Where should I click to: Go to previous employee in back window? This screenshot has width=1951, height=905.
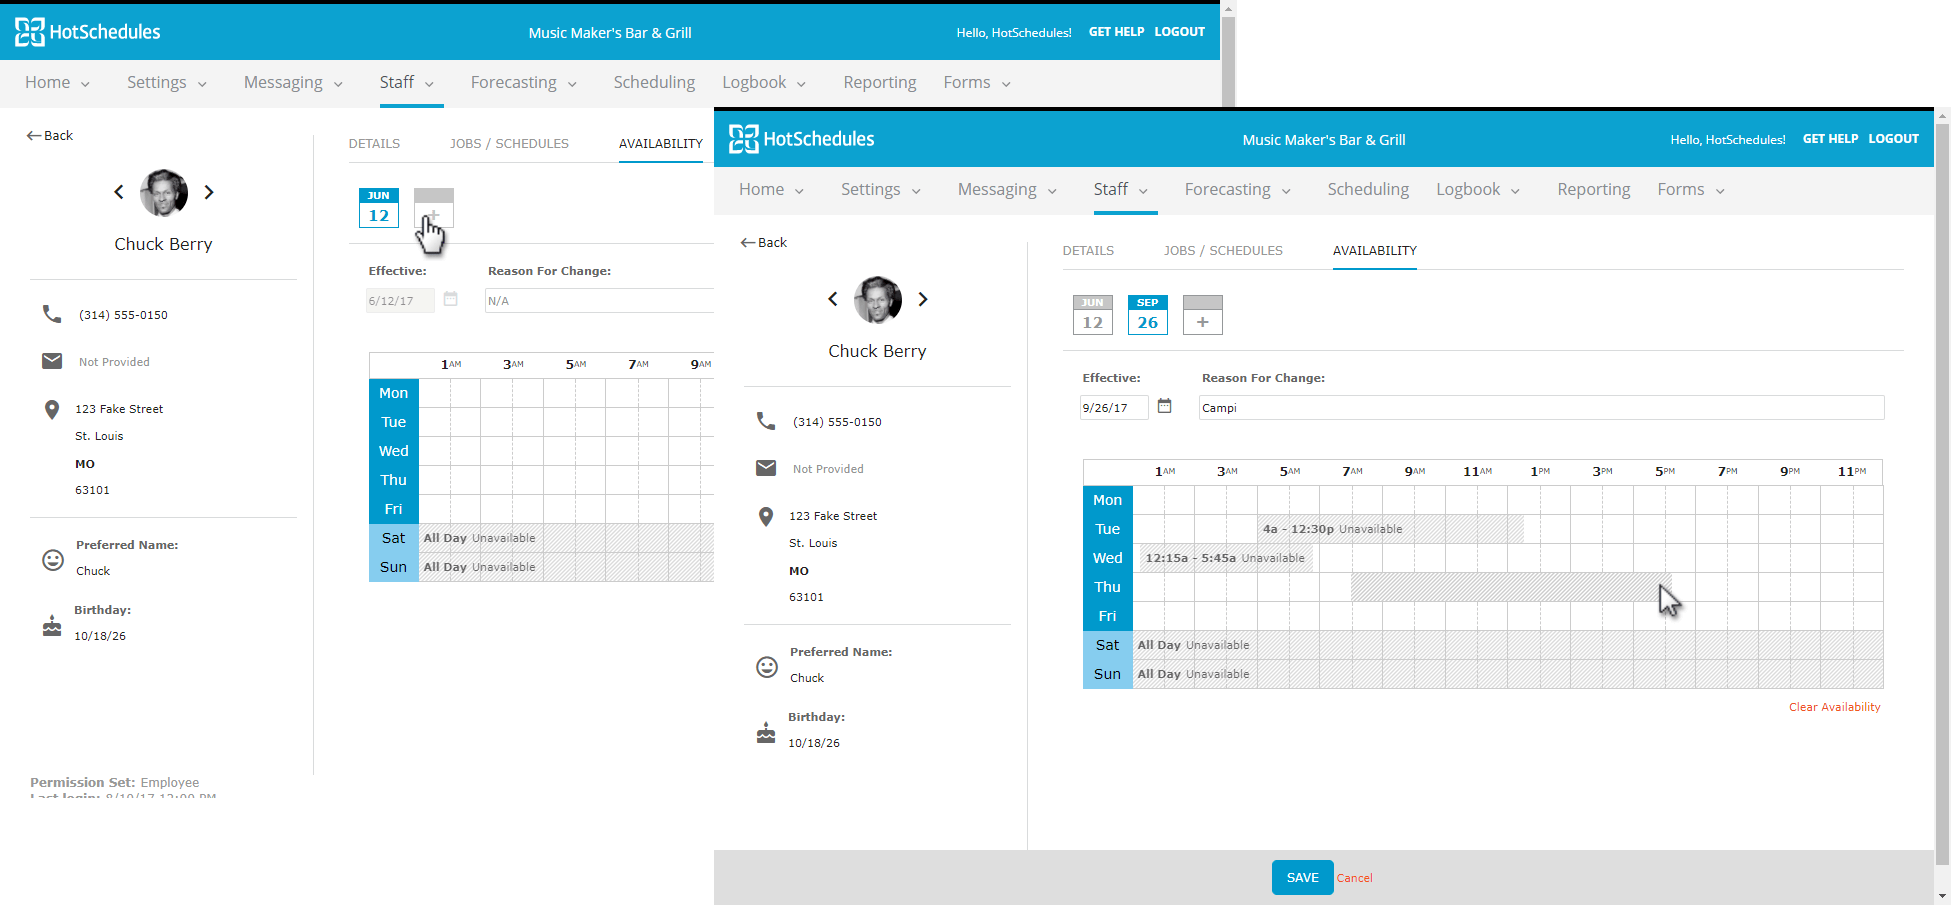coord(119,192)
